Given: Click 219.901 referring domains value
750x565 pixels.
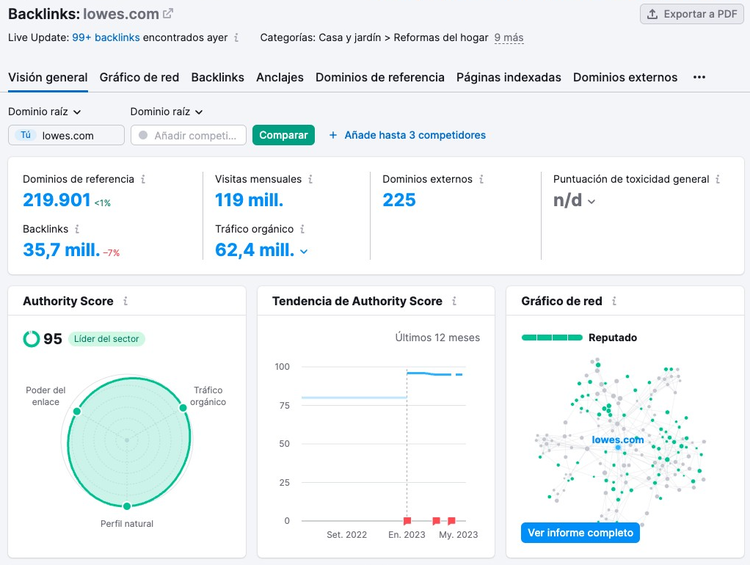Looking at the screenshot, I should tap(57, 200).
